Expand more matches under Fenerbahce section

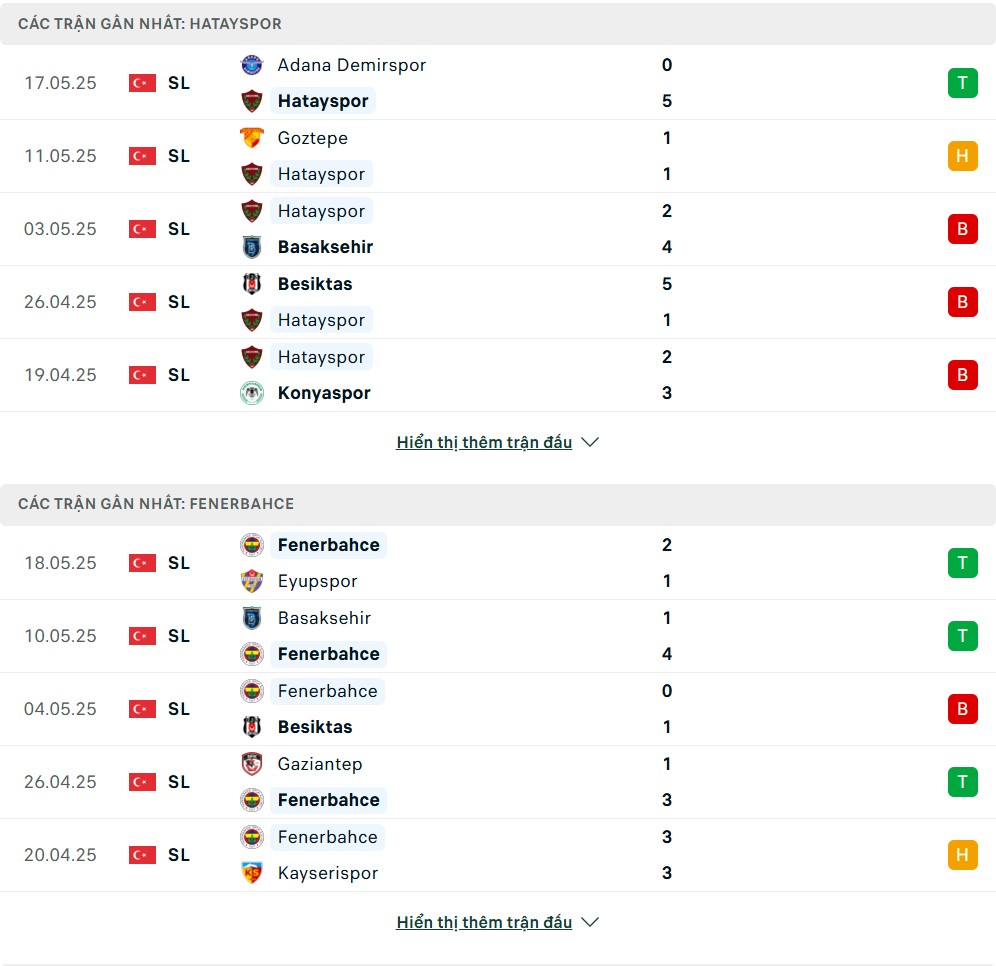[484, 922]
